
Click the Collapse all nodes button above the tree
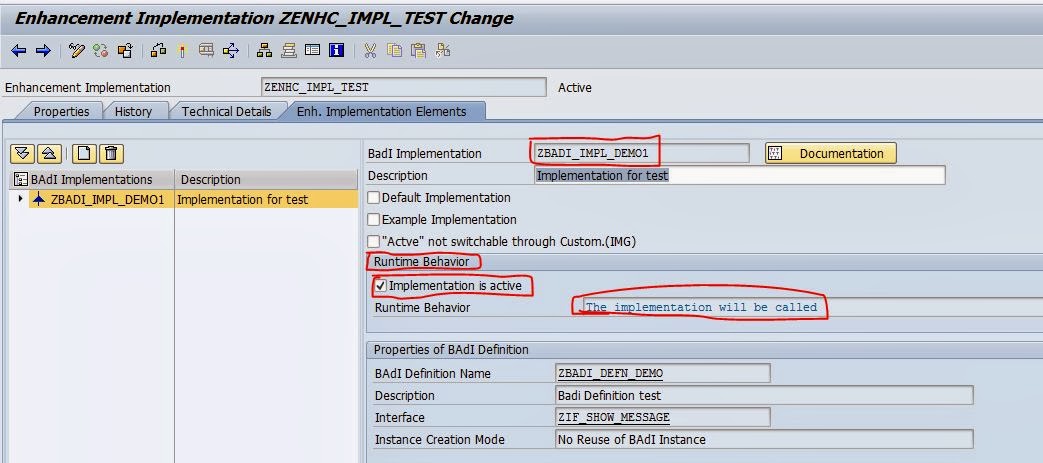pos(48,153)
